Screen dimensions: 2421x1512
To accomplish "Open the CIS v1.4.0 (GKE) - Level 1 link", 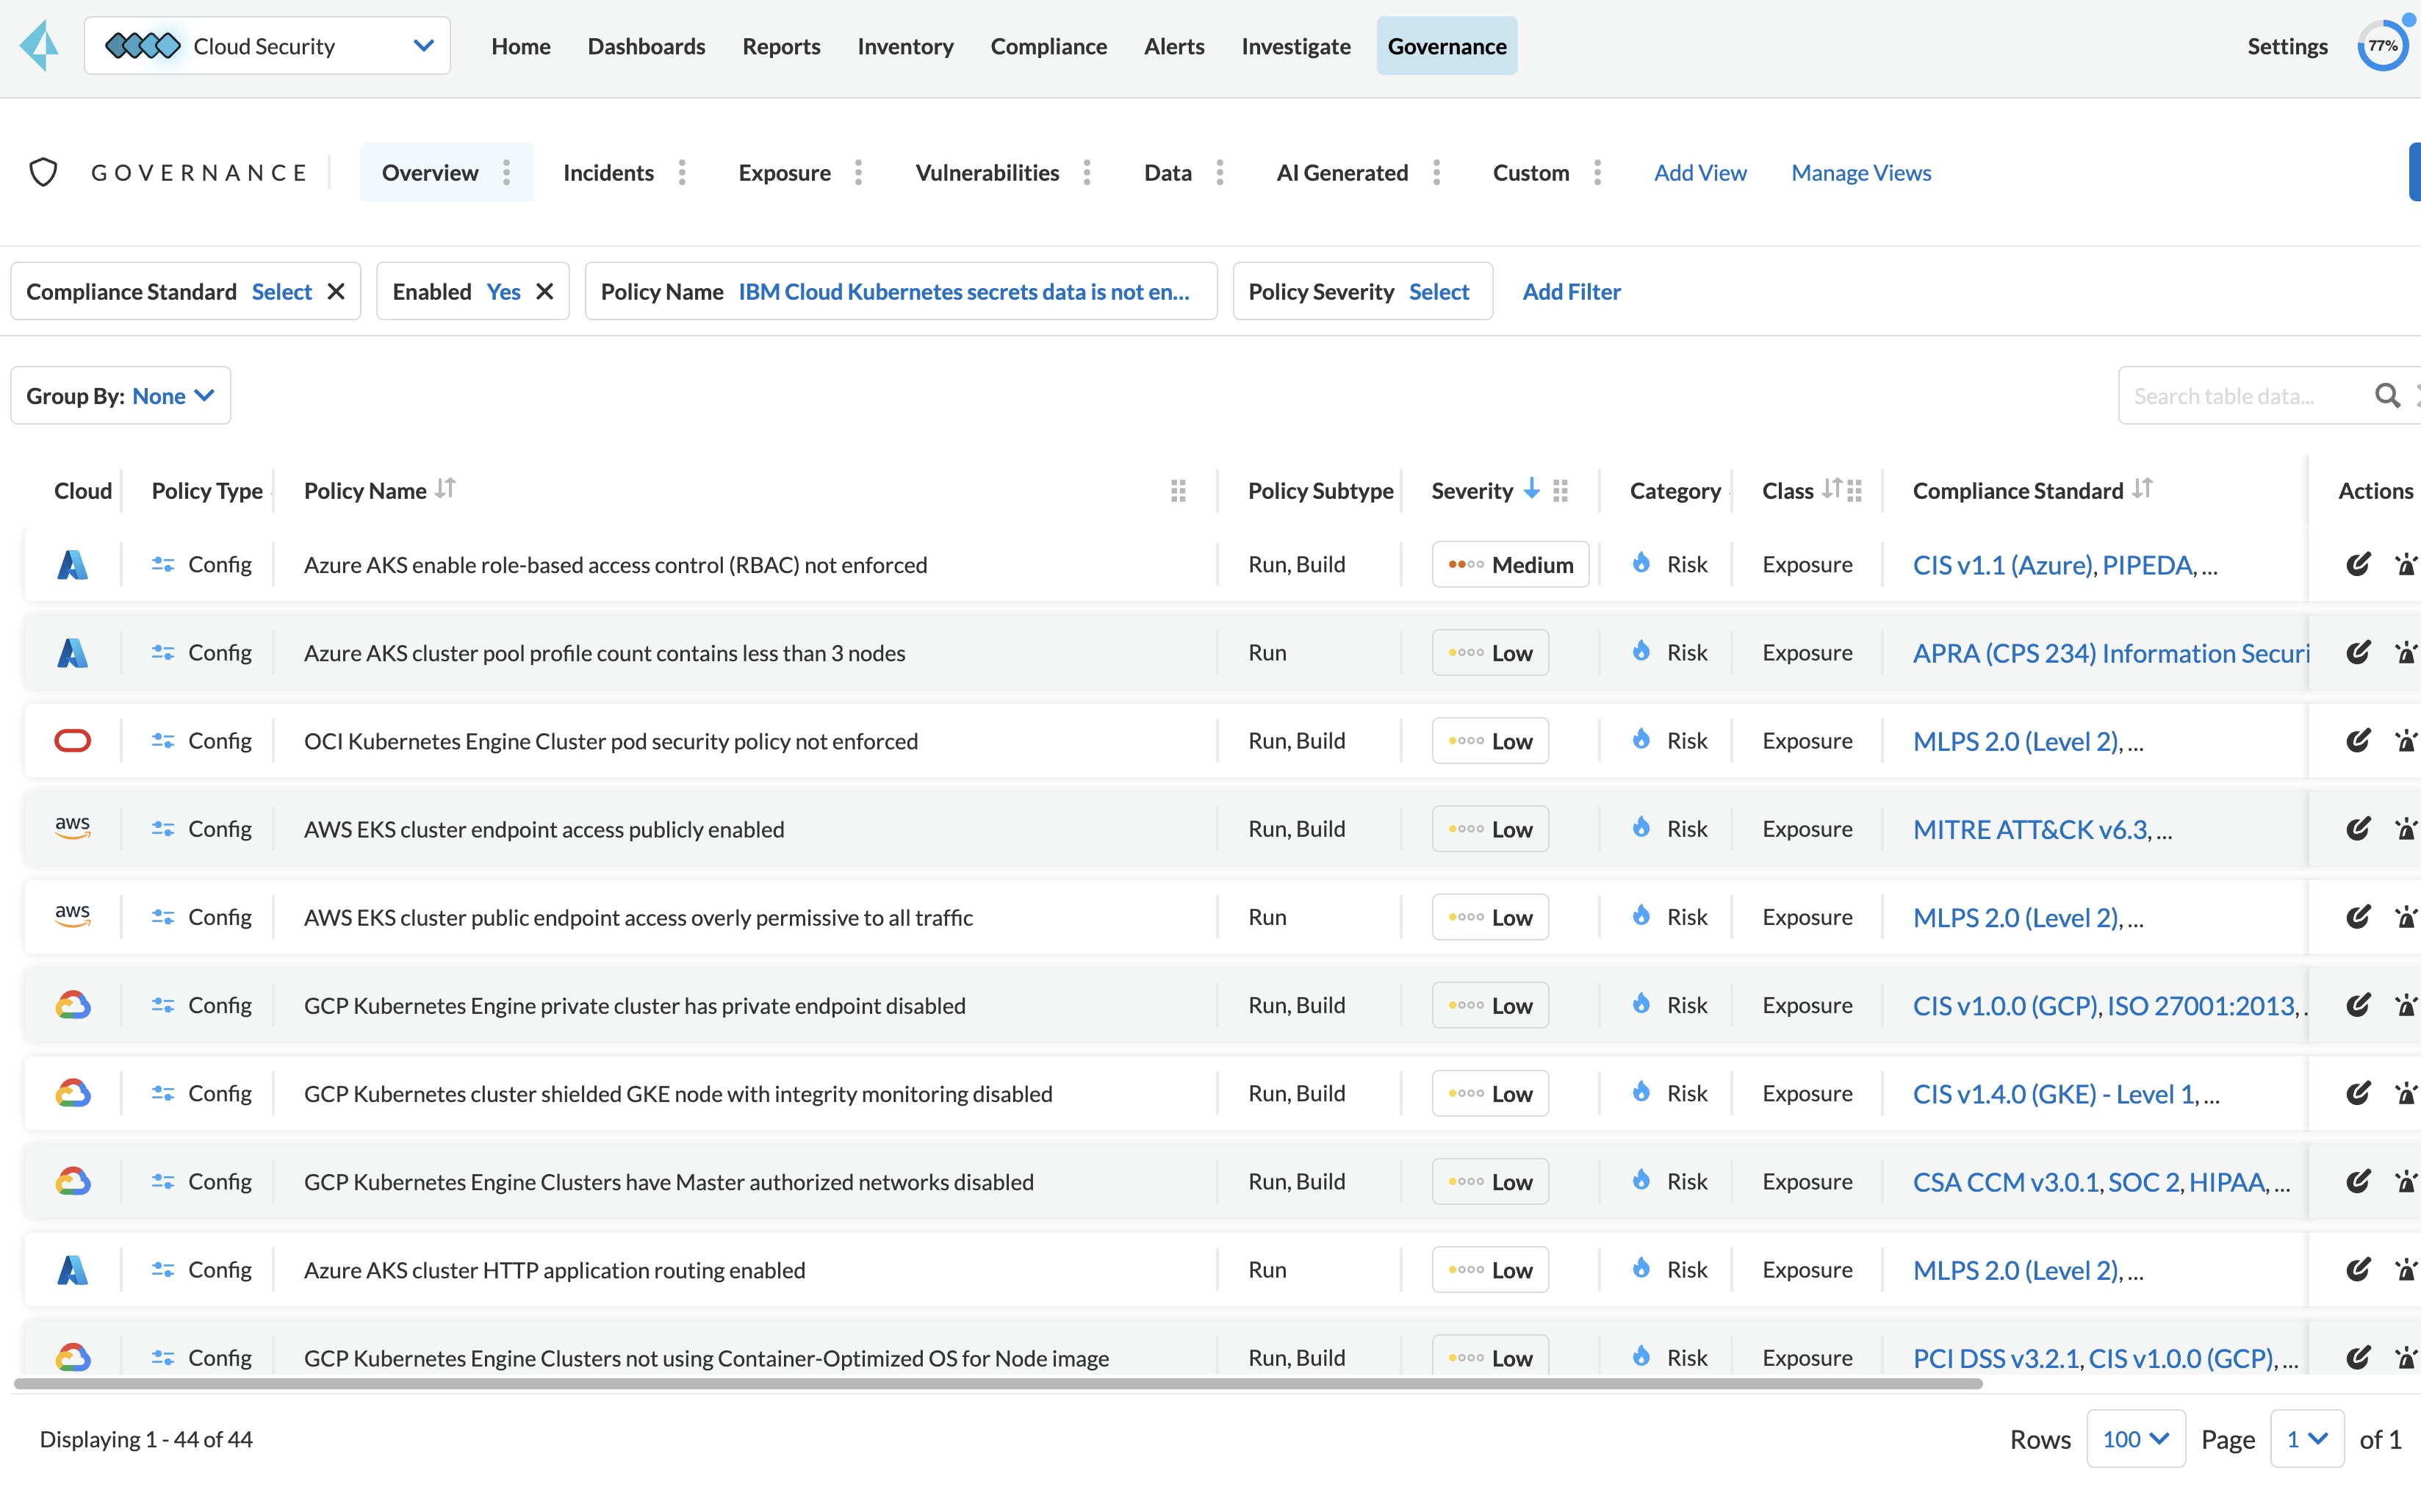I will [2053, 1094].
